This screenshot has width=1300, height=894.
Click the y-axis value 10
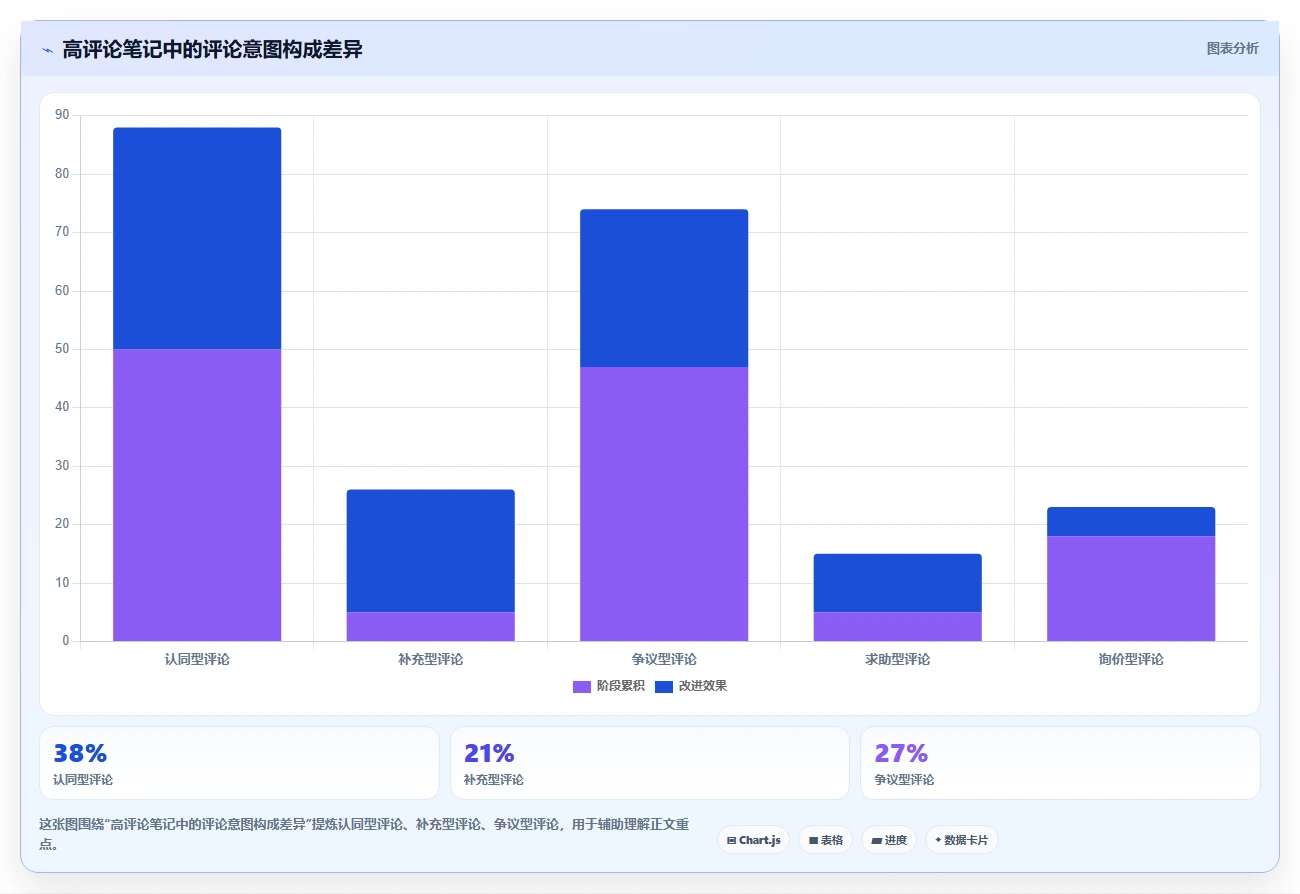[62, 583]
